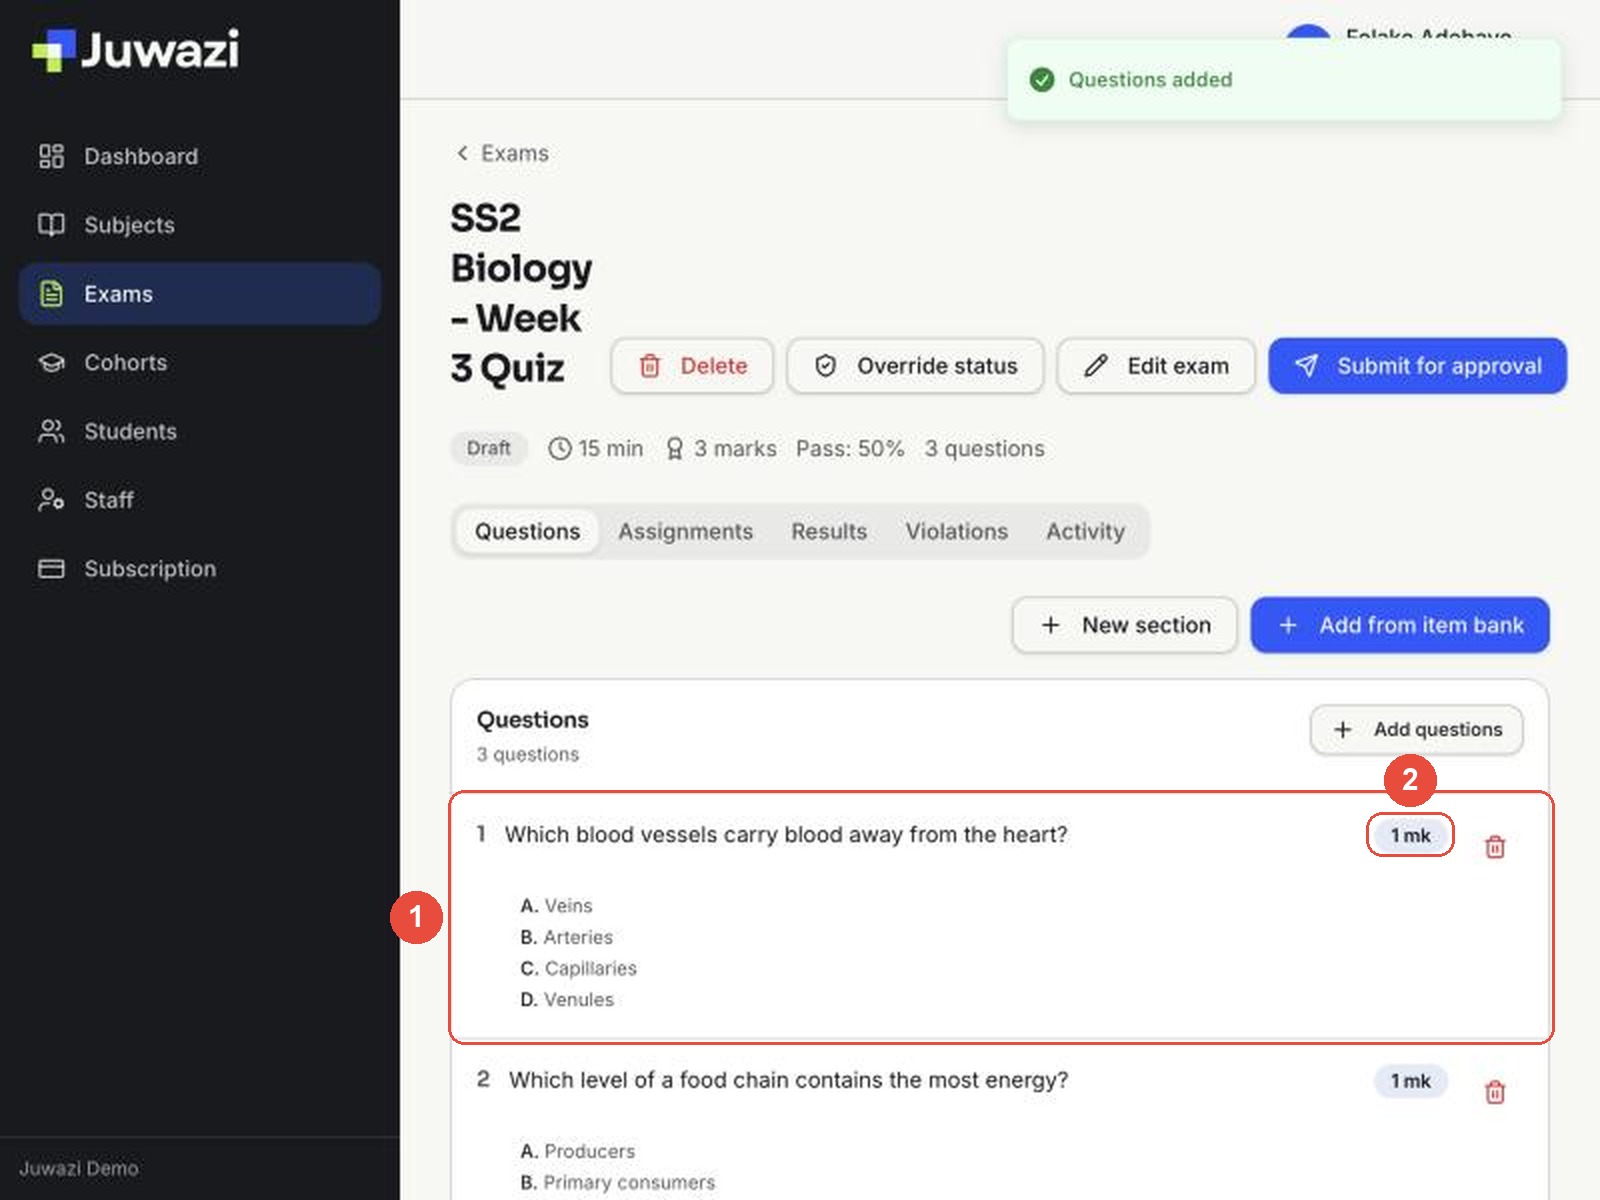
Task: Click the Cohorts graduation cap icon
Action: click(51, 362)
